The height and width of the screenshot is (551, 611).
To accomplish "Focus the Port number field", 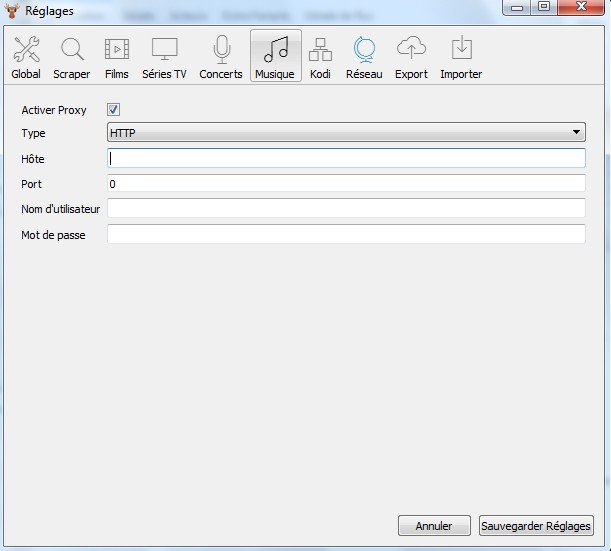I will (345, 184).
